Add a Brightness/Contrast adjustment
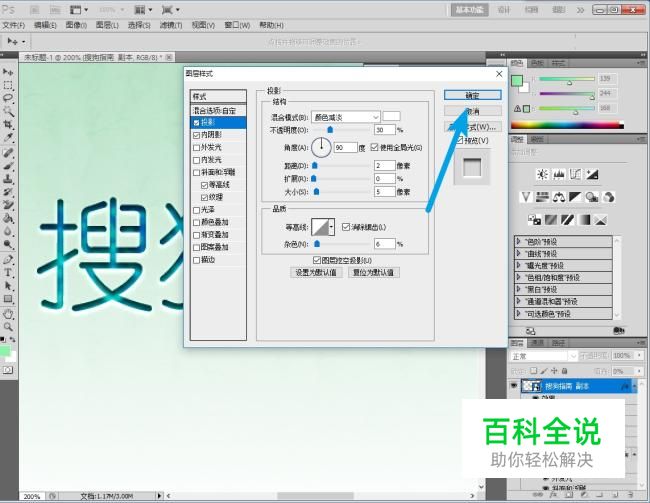This screenshot has height=503, width=650. [542, 175]
